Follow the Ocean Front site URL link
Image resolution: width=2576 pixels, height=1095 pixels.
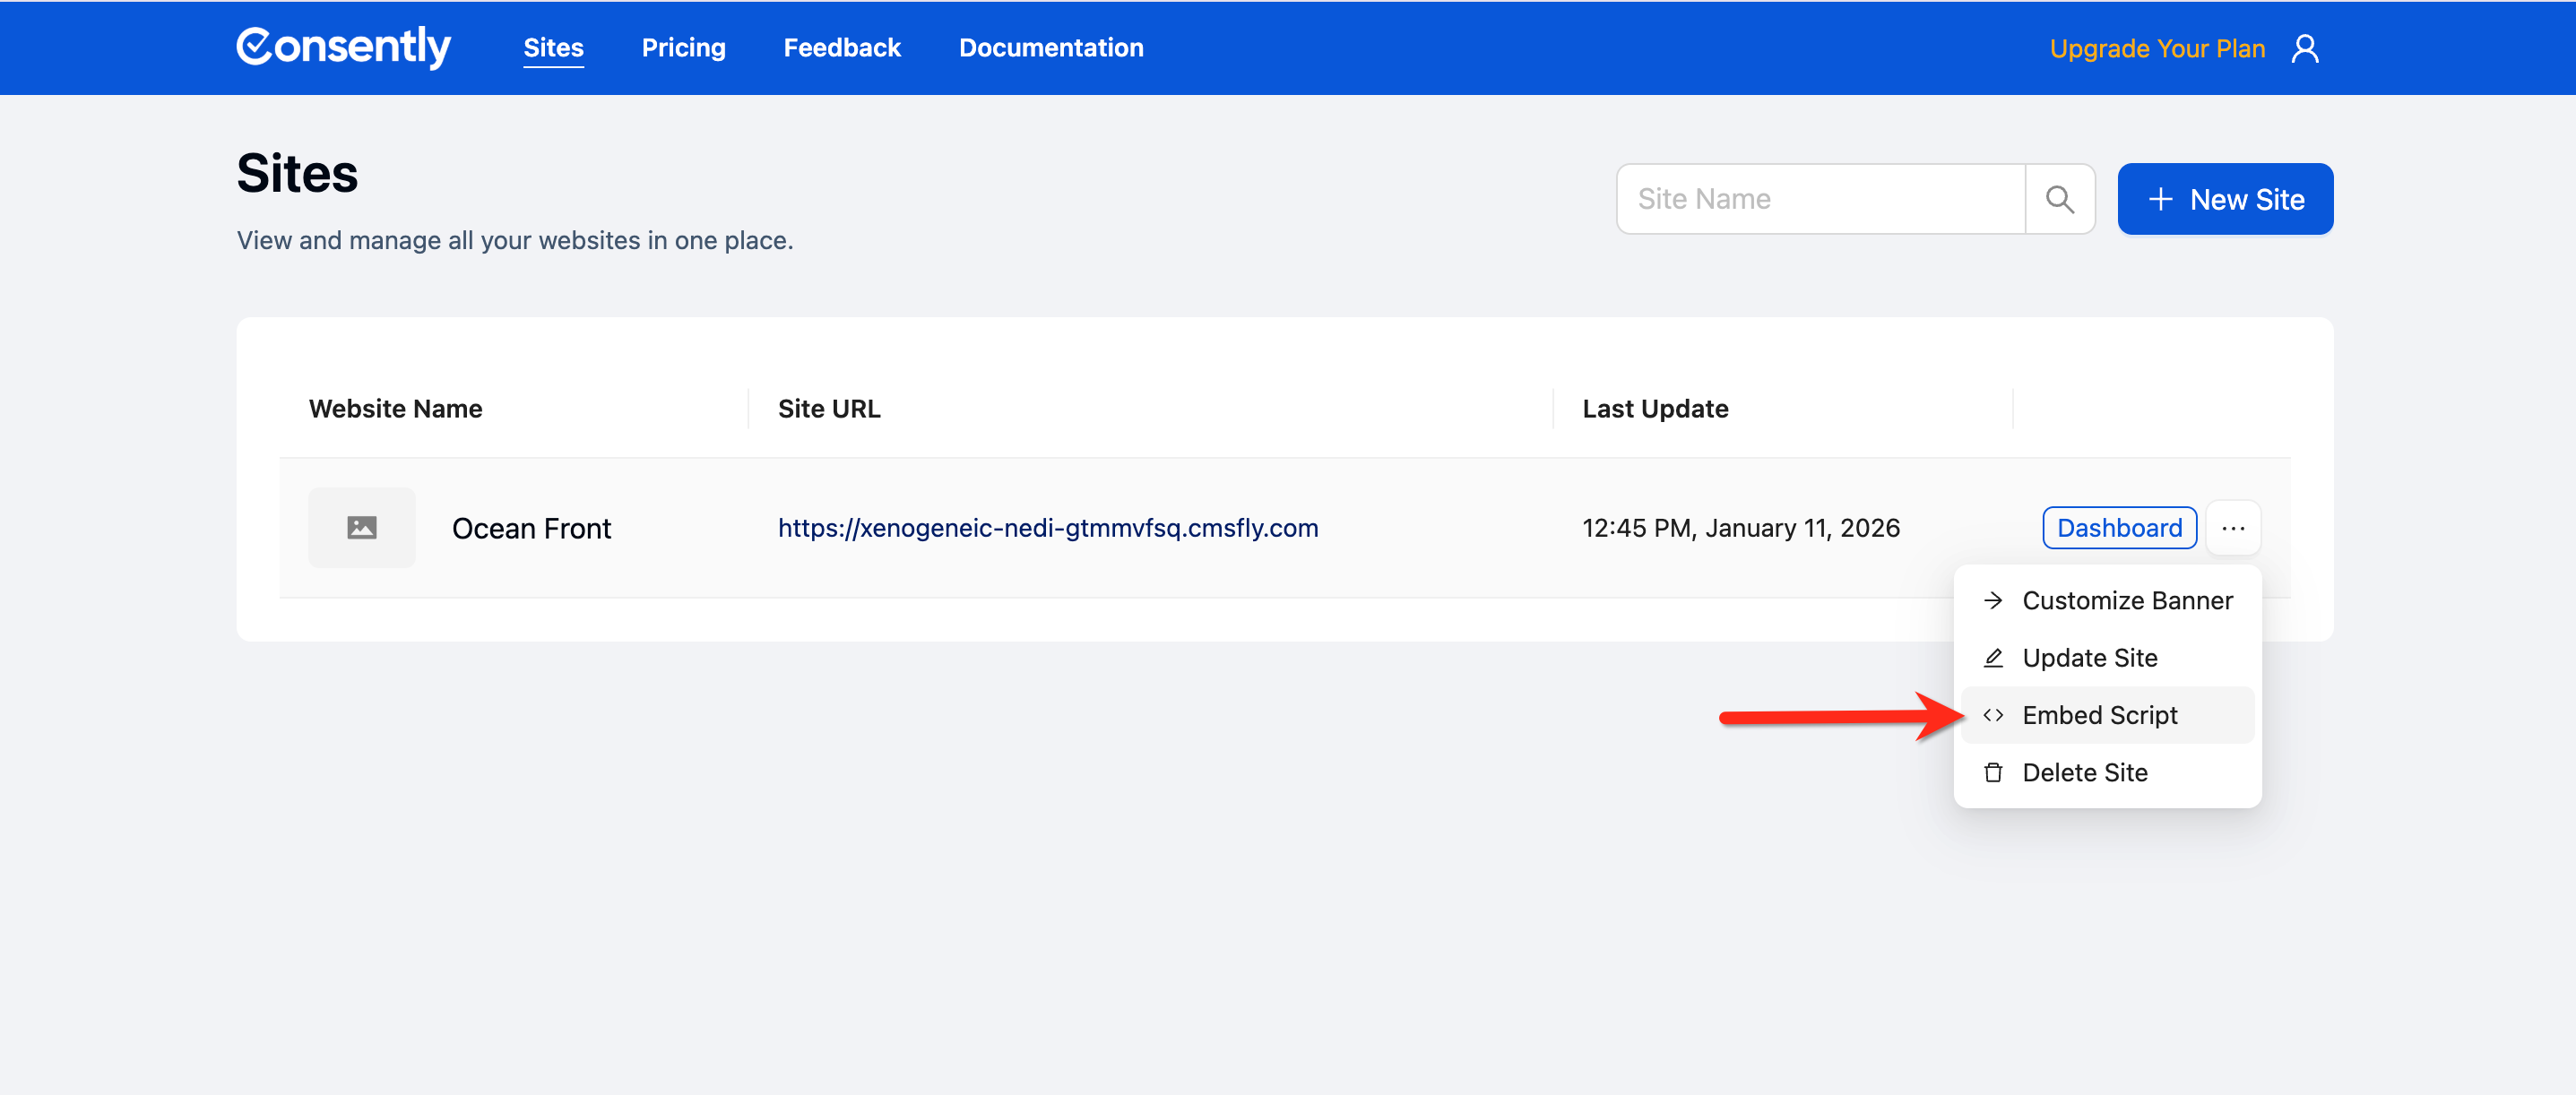[1047, 527]
